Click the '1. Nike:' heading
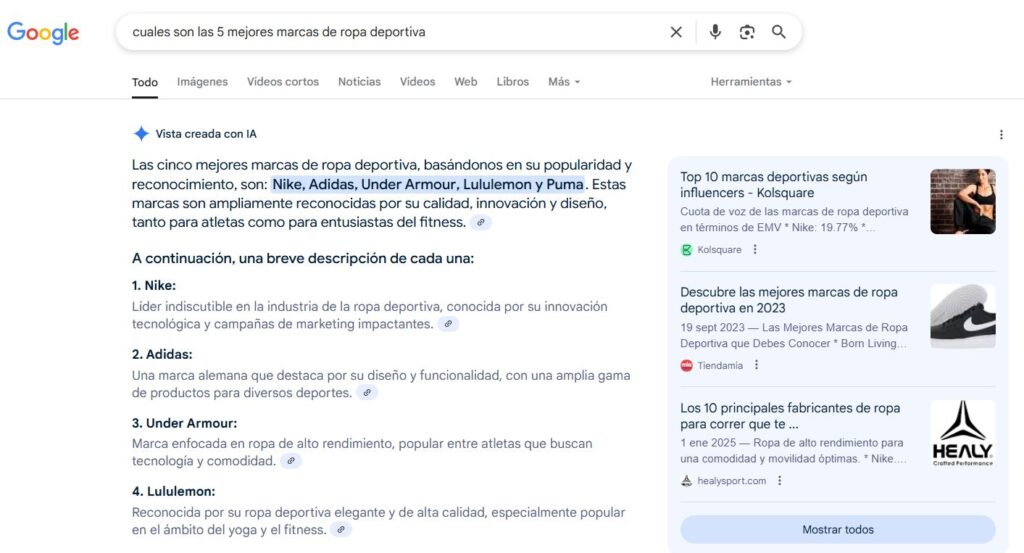Image resolution: width=1024 pixels, height=553 pixels. click(153, 285)
